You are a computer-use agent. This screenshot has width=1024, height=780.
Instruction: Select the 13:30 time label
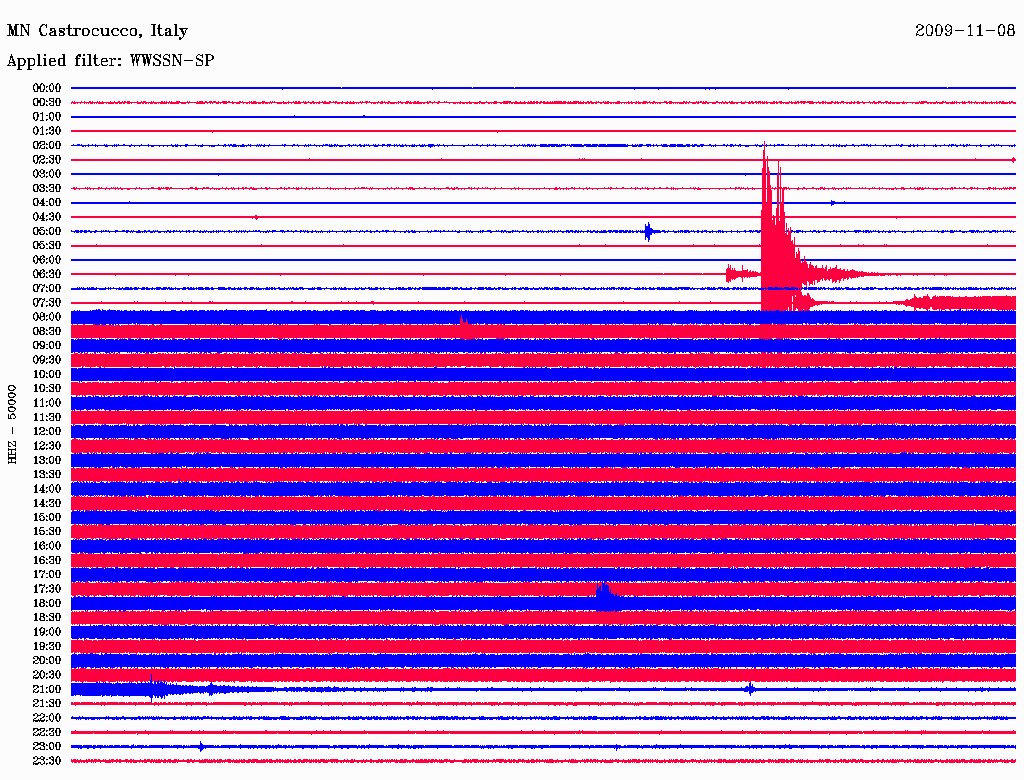click(x=47, y=474)
